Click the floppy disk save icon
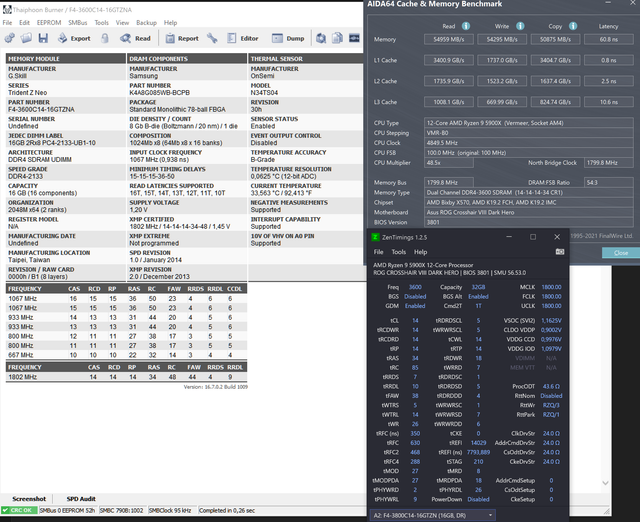Screen dimensions: 640x522 click(43, 38)
